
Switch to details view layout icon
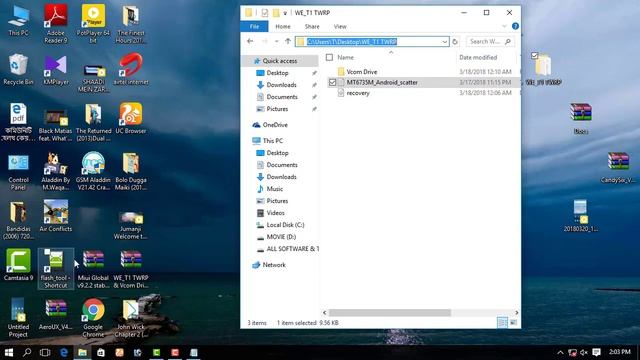[x=502, y=322]
